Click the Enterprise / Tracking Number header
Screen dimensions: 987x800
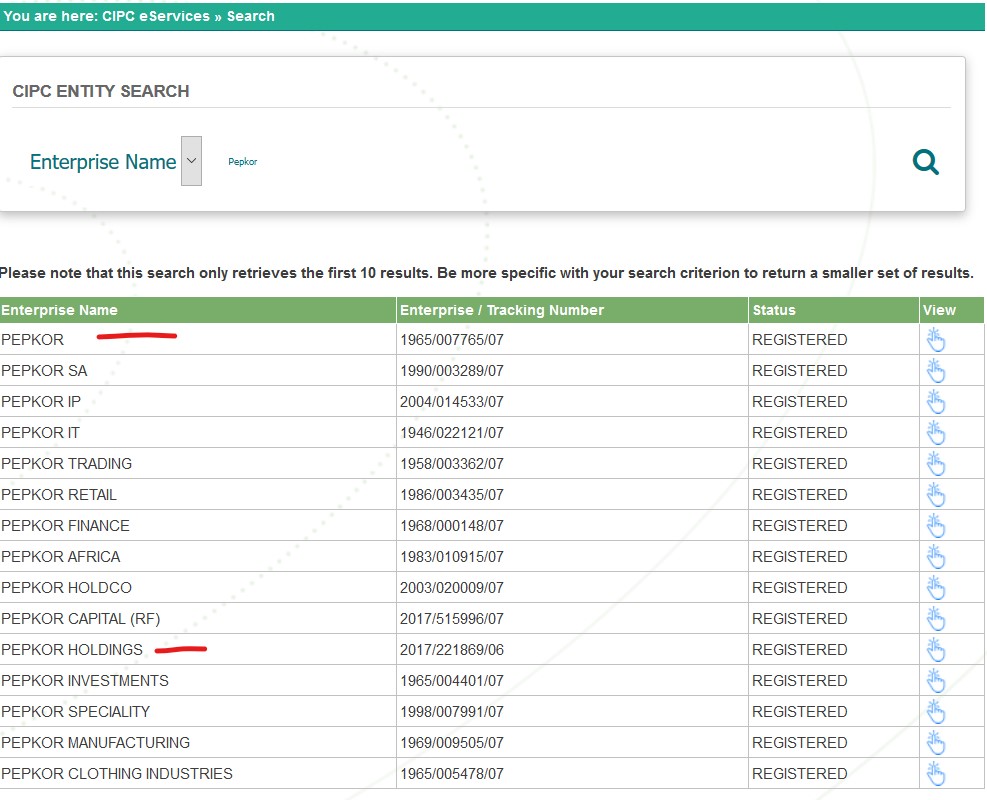(x=501, y=310)
